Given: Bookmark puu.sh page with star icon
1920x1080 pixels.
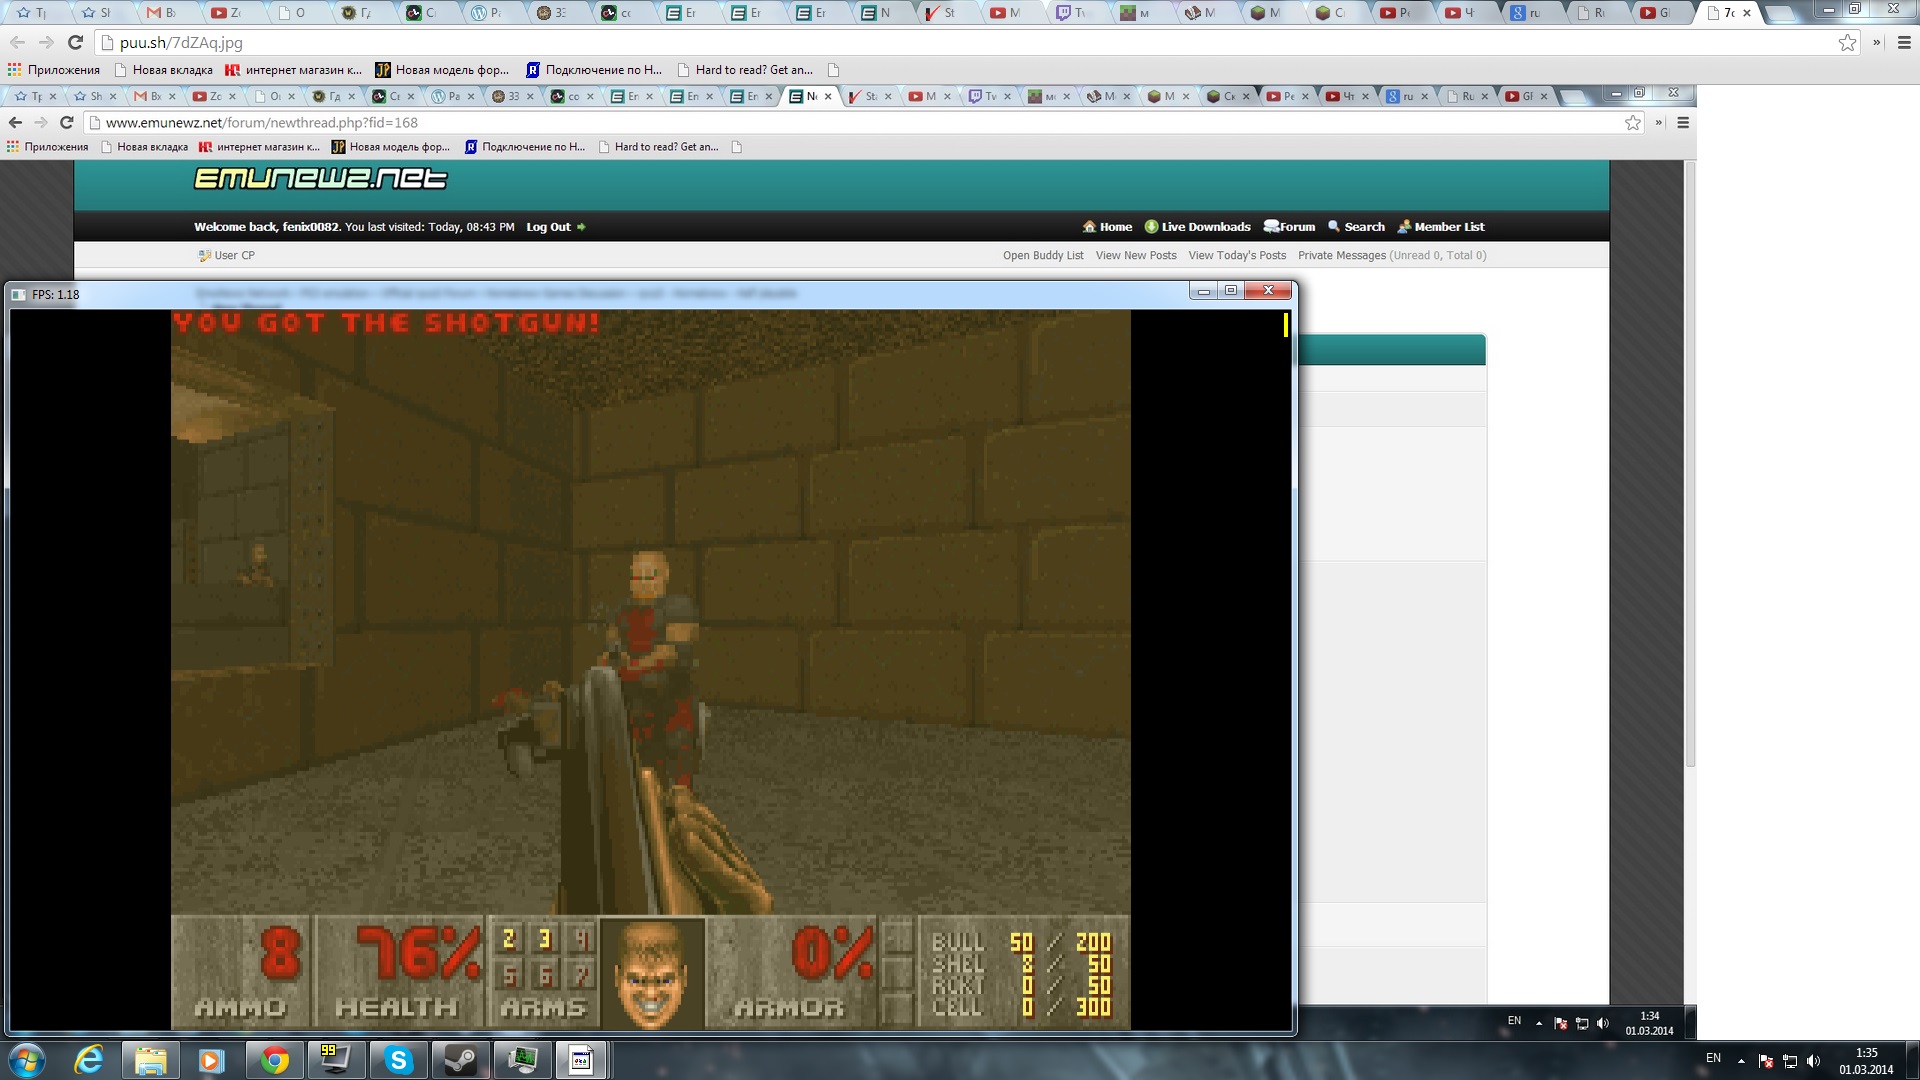Looking at the screenshot, I should [1847, 43].
